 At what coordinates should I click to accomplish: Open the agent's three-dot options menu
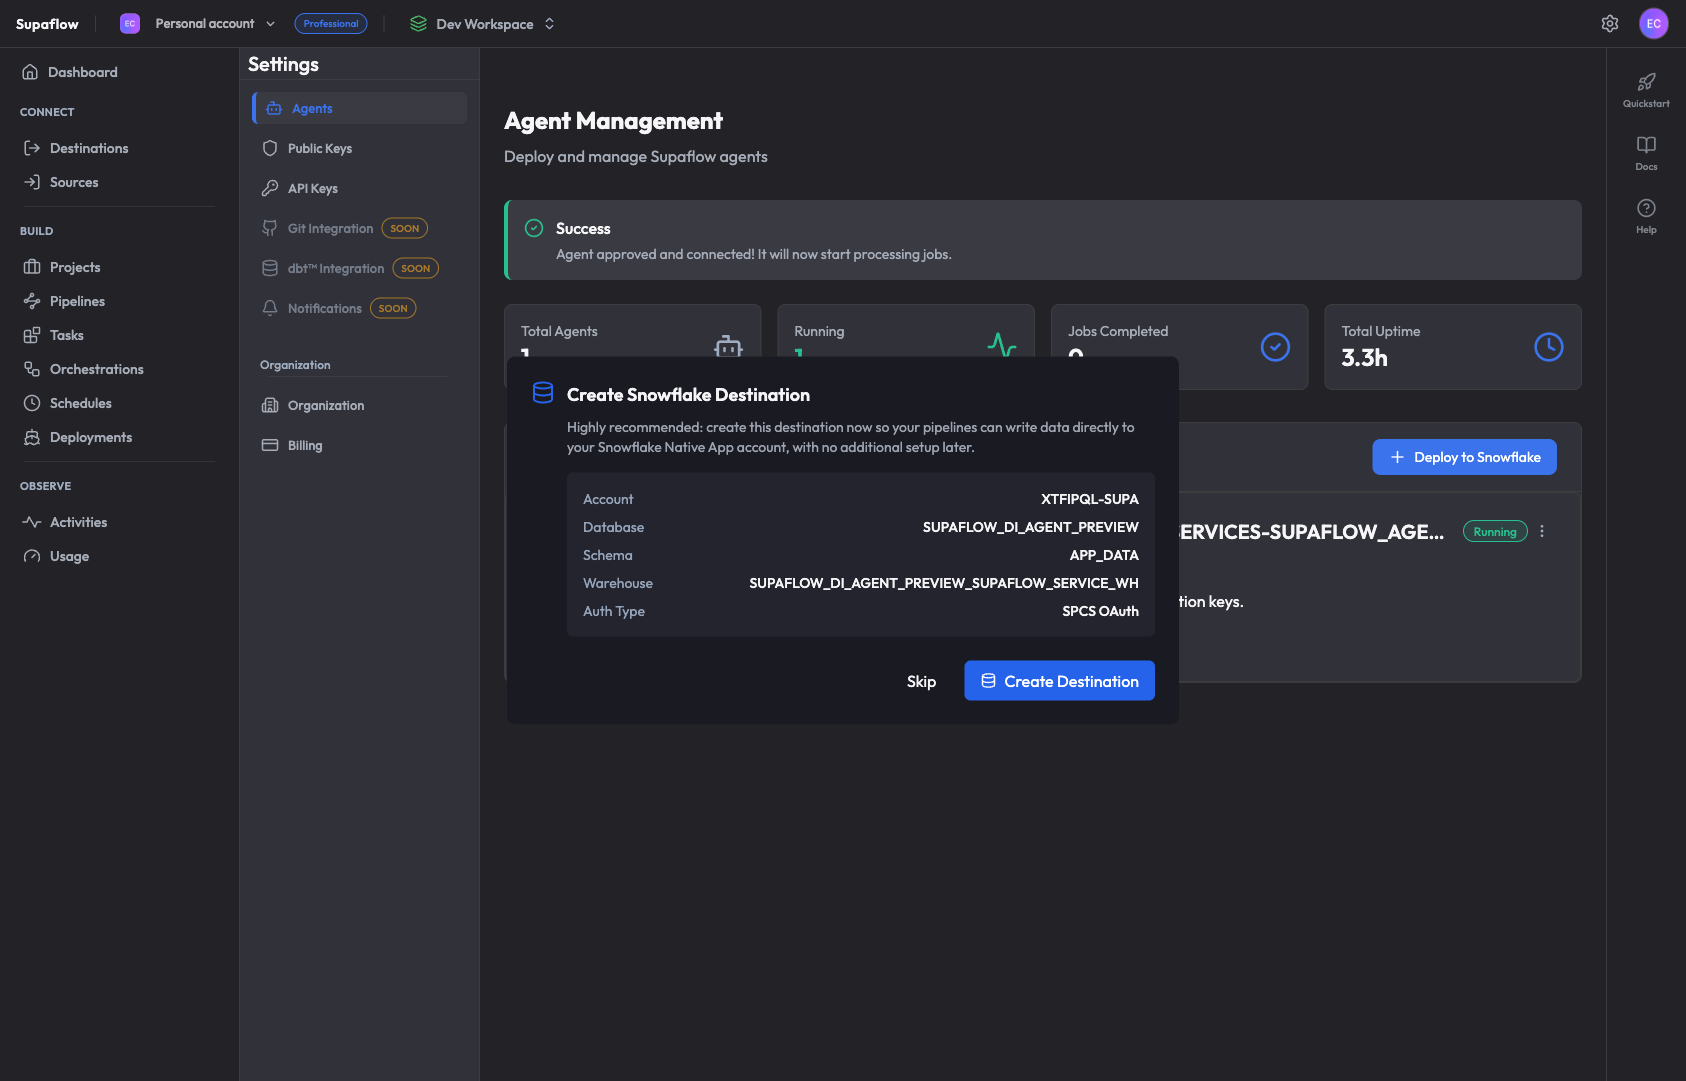pyautogui.click(x=1541, y=531)
